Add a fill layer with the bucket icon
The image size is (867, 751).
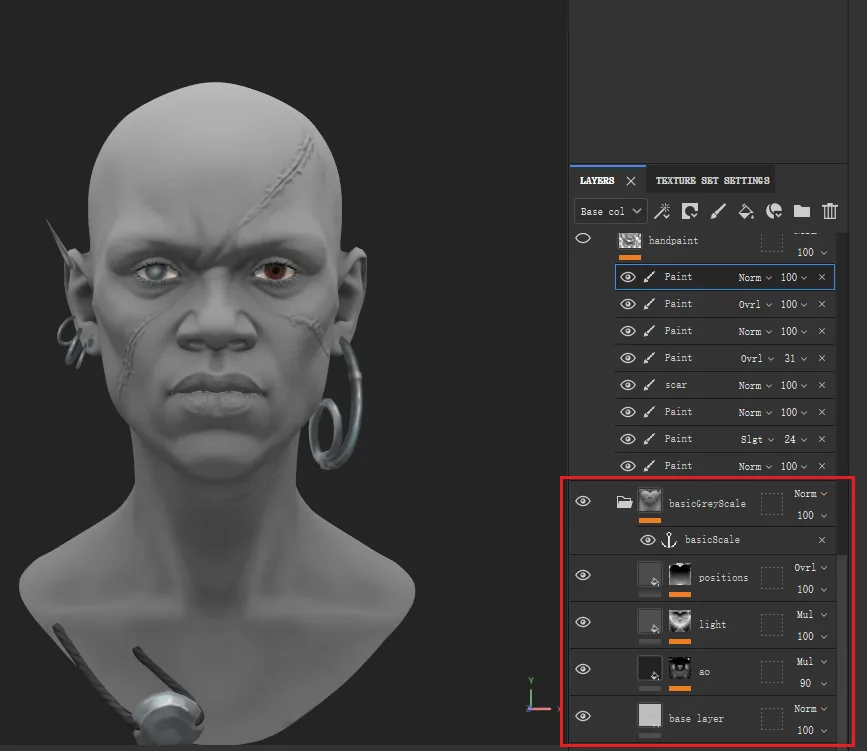coord(746,211)
